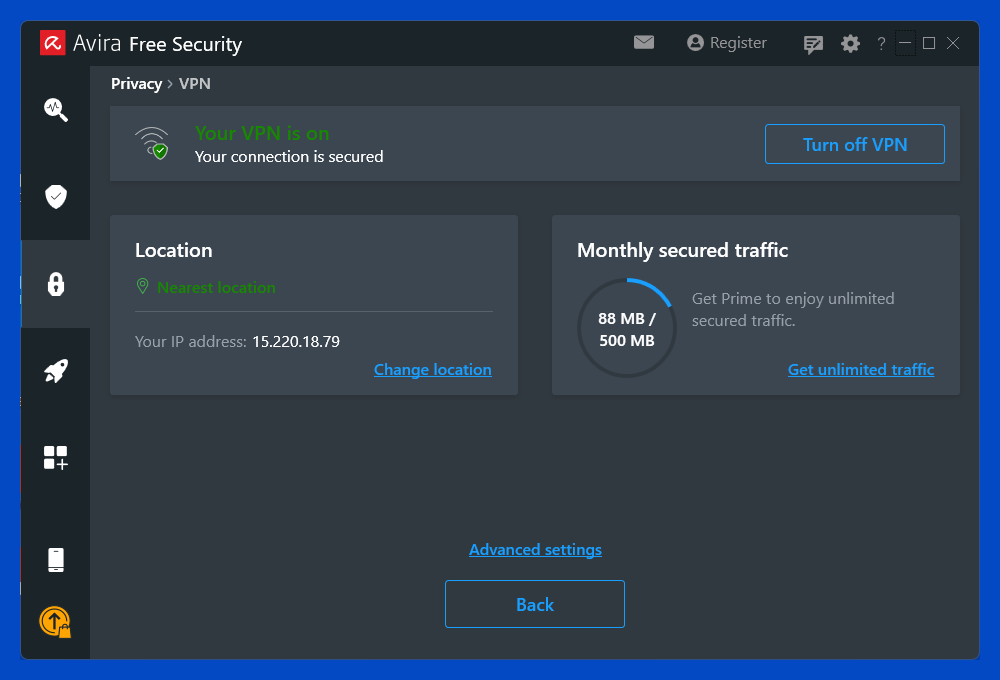Turn off the VPN
This screenshot has width=1000, height=680.
855,144
